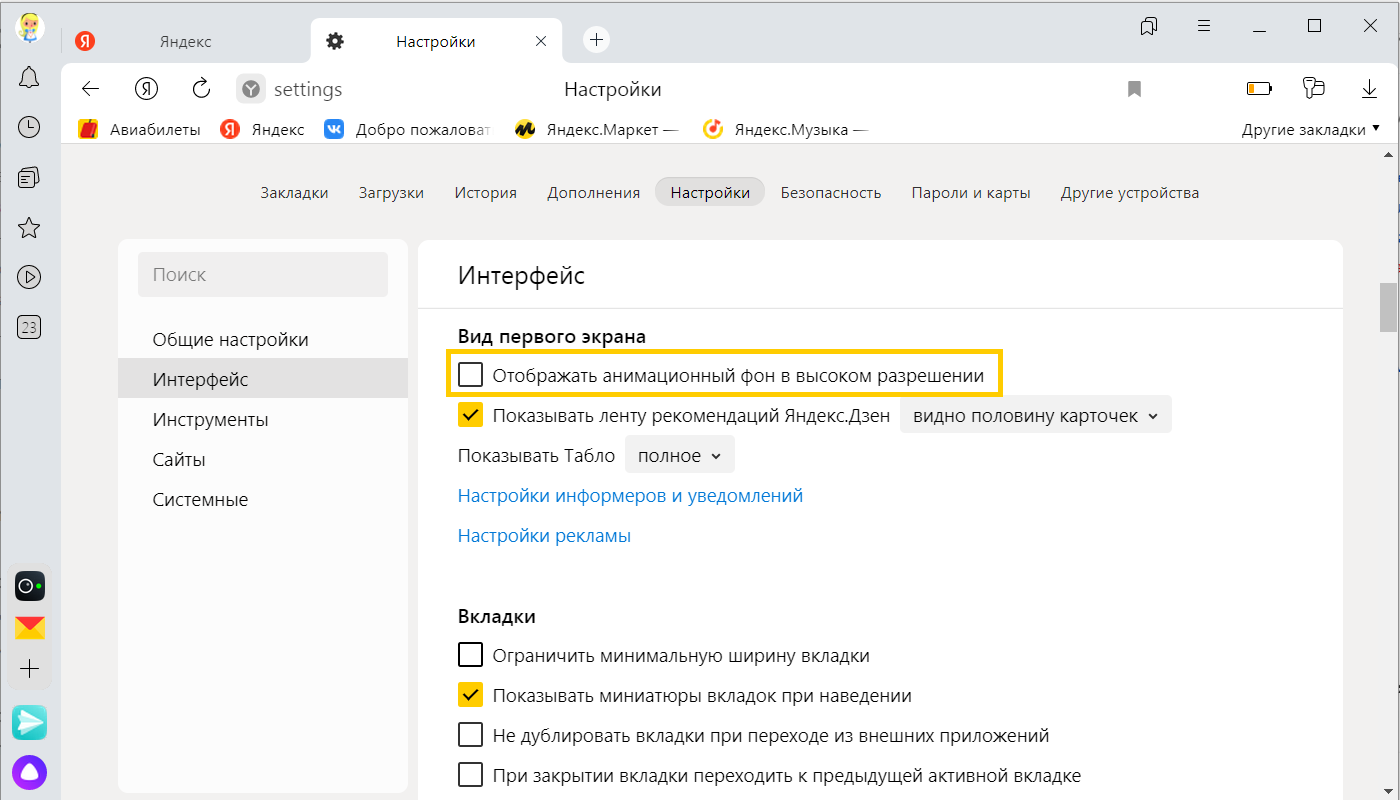
Task: Open the Безопасность settings tab
Action: (831, 192)
